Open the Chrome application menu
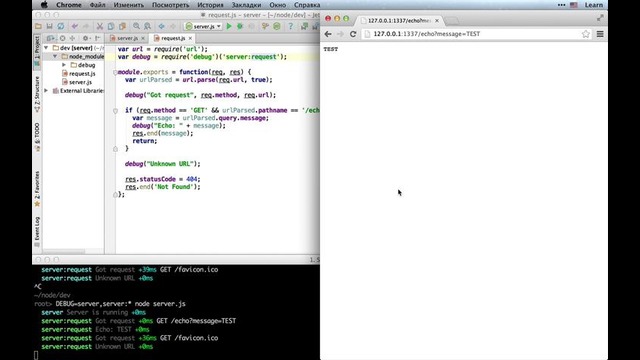 [69, 5]
